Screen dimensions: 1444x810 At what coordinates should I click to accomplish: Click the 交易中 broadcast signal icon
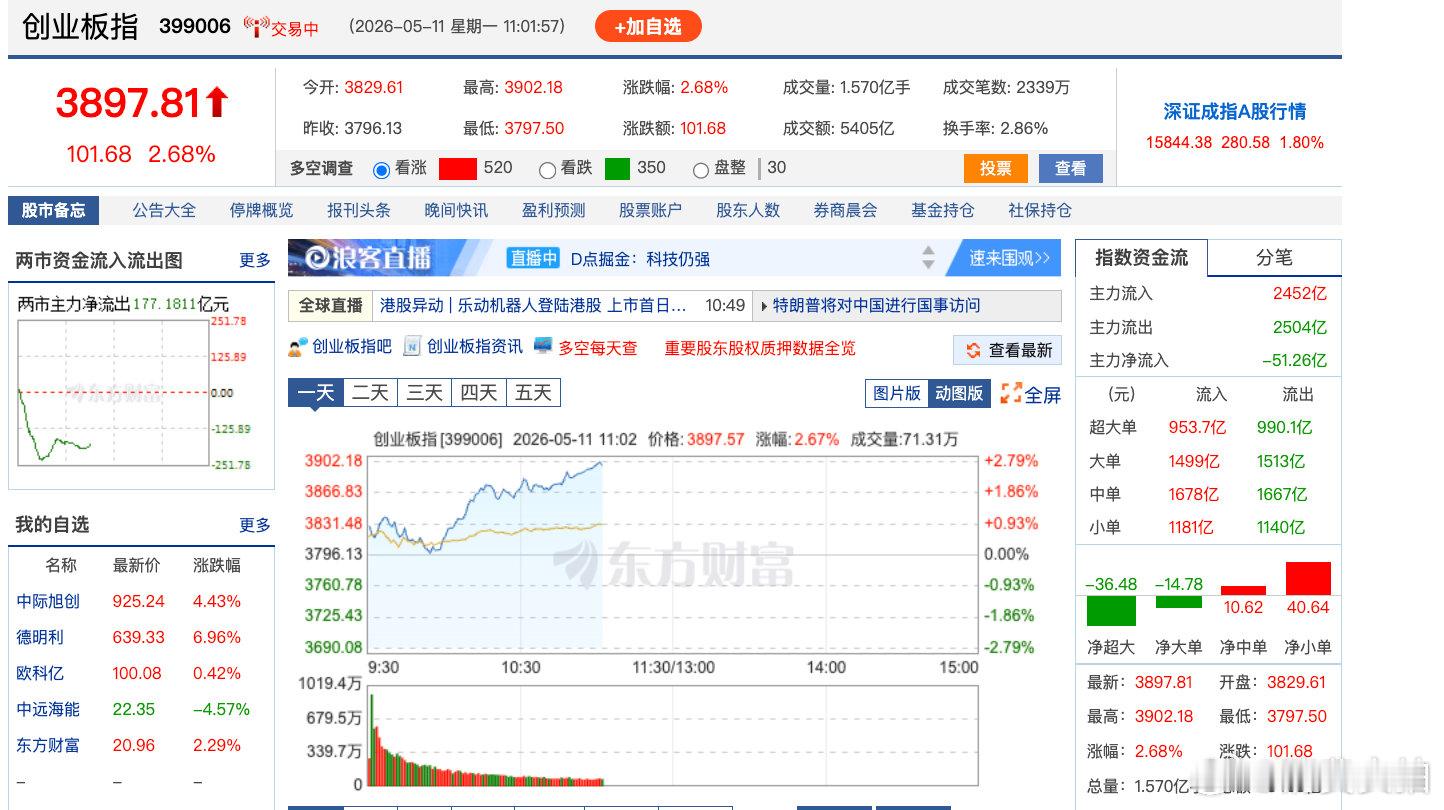pyautogui.click(x=256, y=27)
